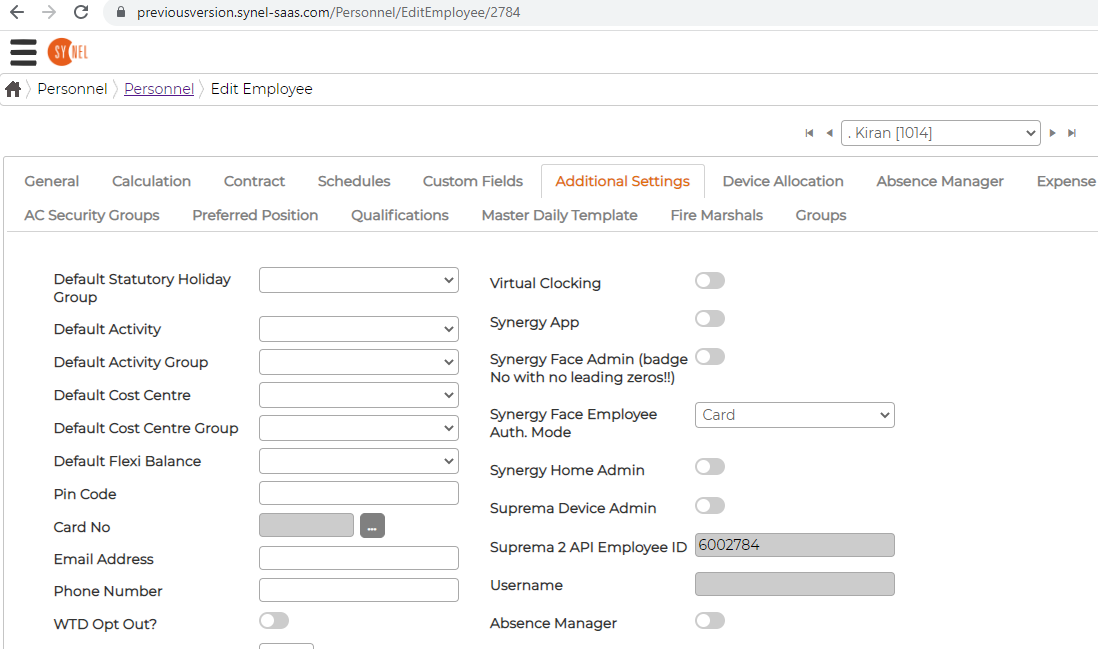Go to home via the house icon
Screen dimensions: 1098x649
tap(13, 89)
